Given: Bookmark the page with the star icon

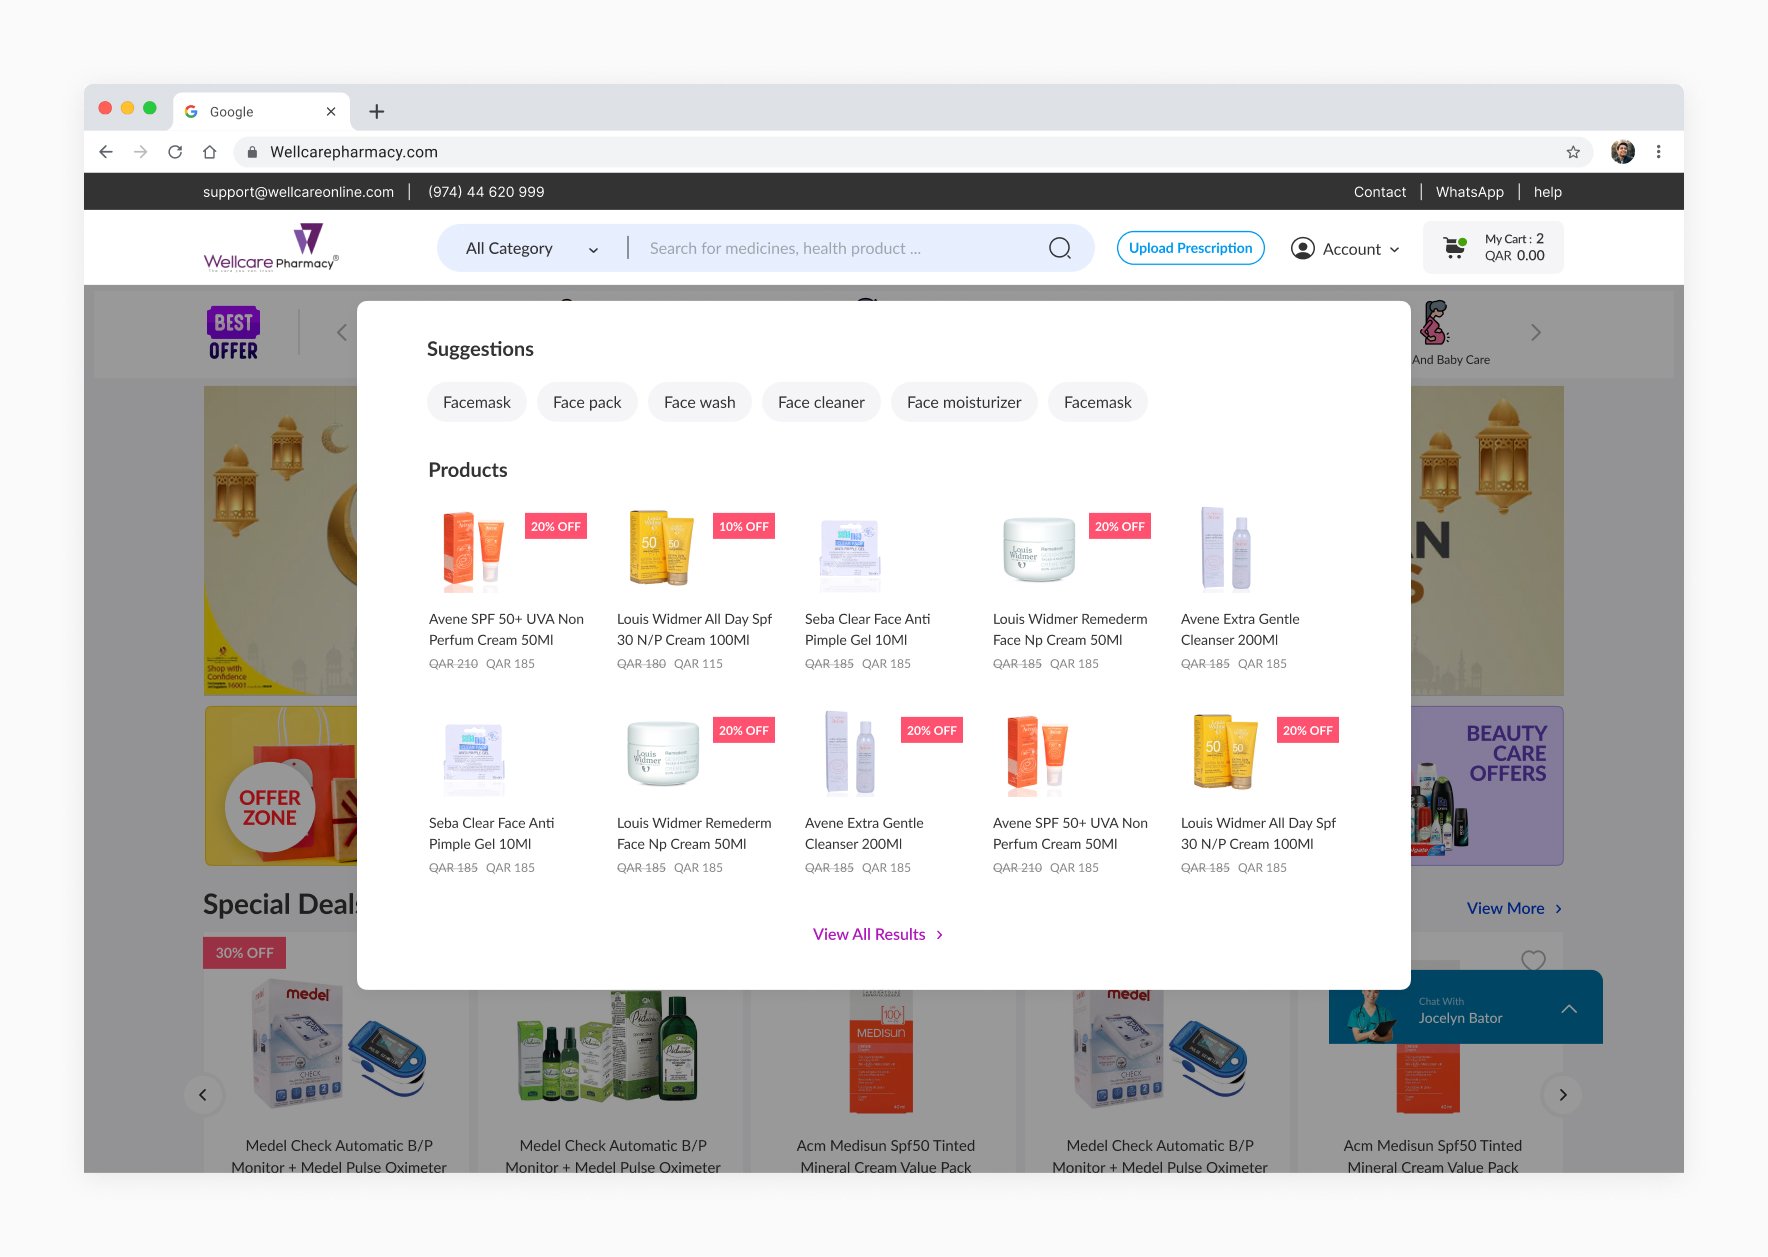Looking at the screenshot, I should [1573, 151].
